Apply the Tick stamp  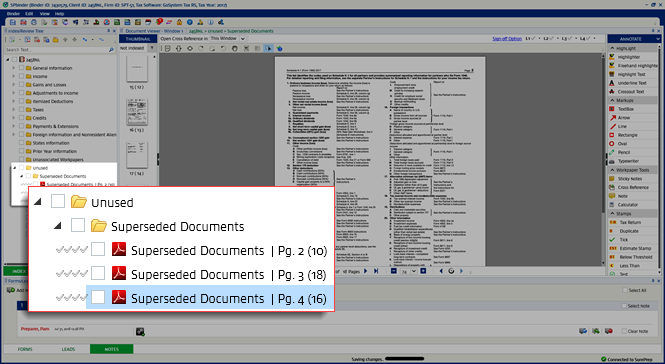coord(633,240)
